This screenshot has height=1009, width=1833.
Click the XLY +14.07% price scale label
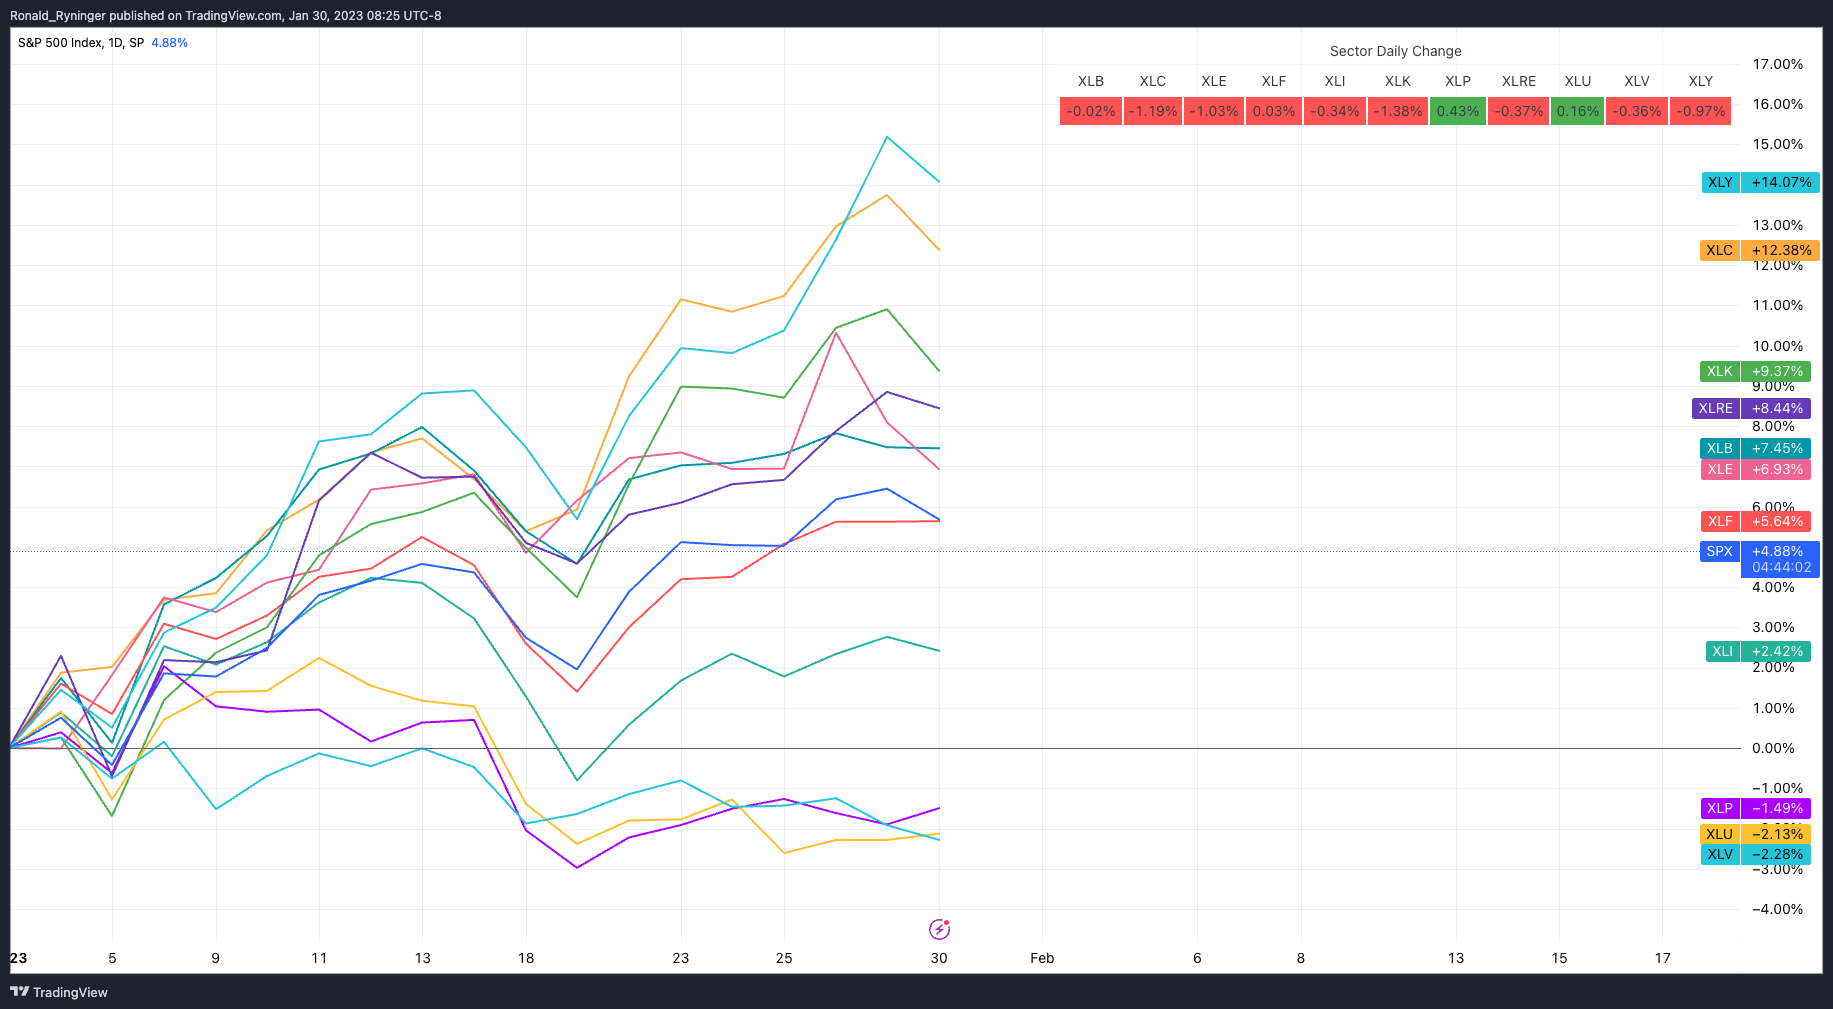point(1760,182)
